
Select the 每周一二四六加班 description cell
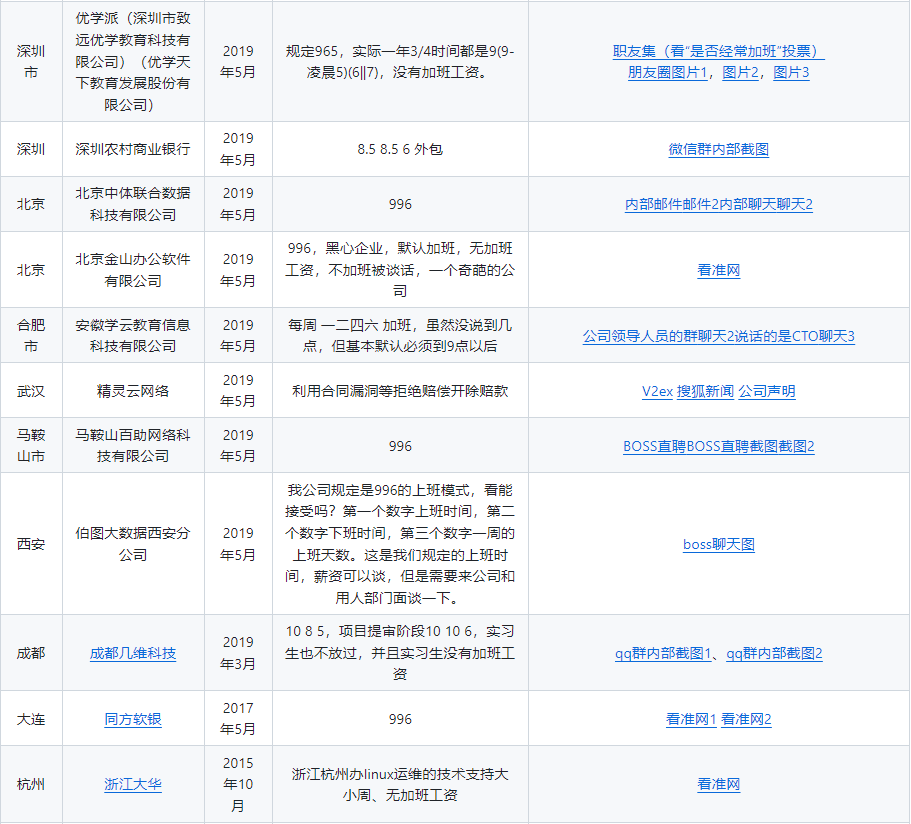pyautogui.click(x=400, y=335)
